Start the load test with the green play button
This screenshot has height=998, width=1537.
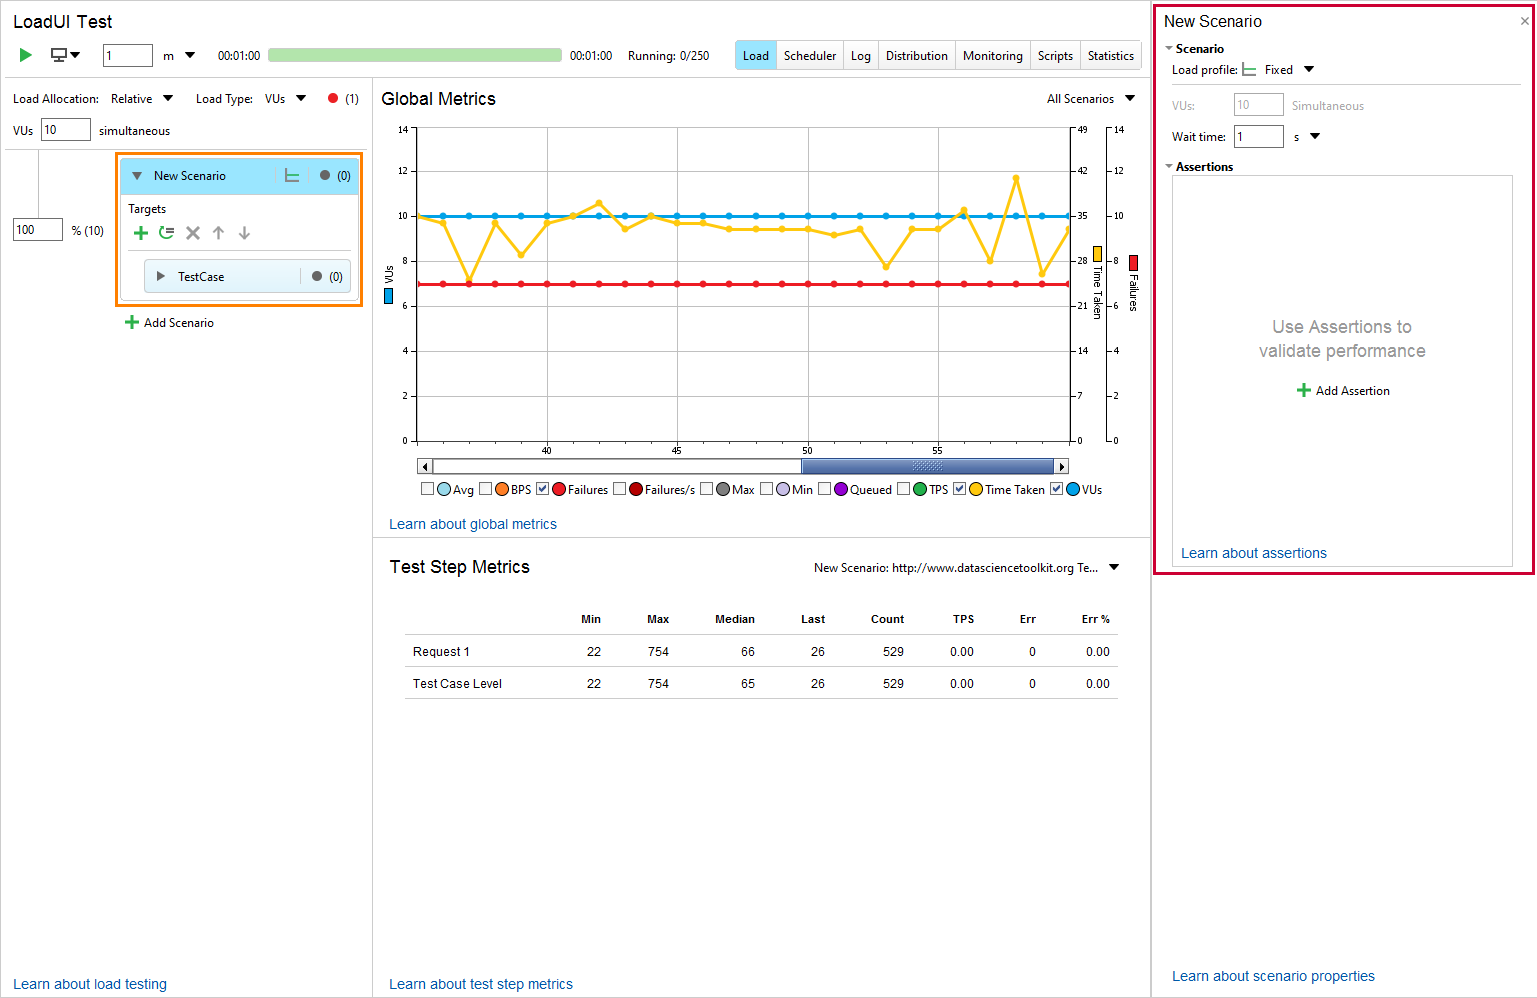pos(26,55)
